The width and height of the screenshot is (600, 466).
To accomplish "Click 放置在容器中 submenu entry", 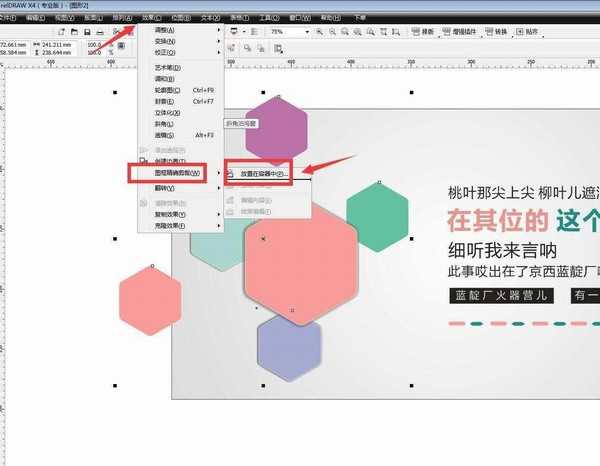I will click(260, 173).
